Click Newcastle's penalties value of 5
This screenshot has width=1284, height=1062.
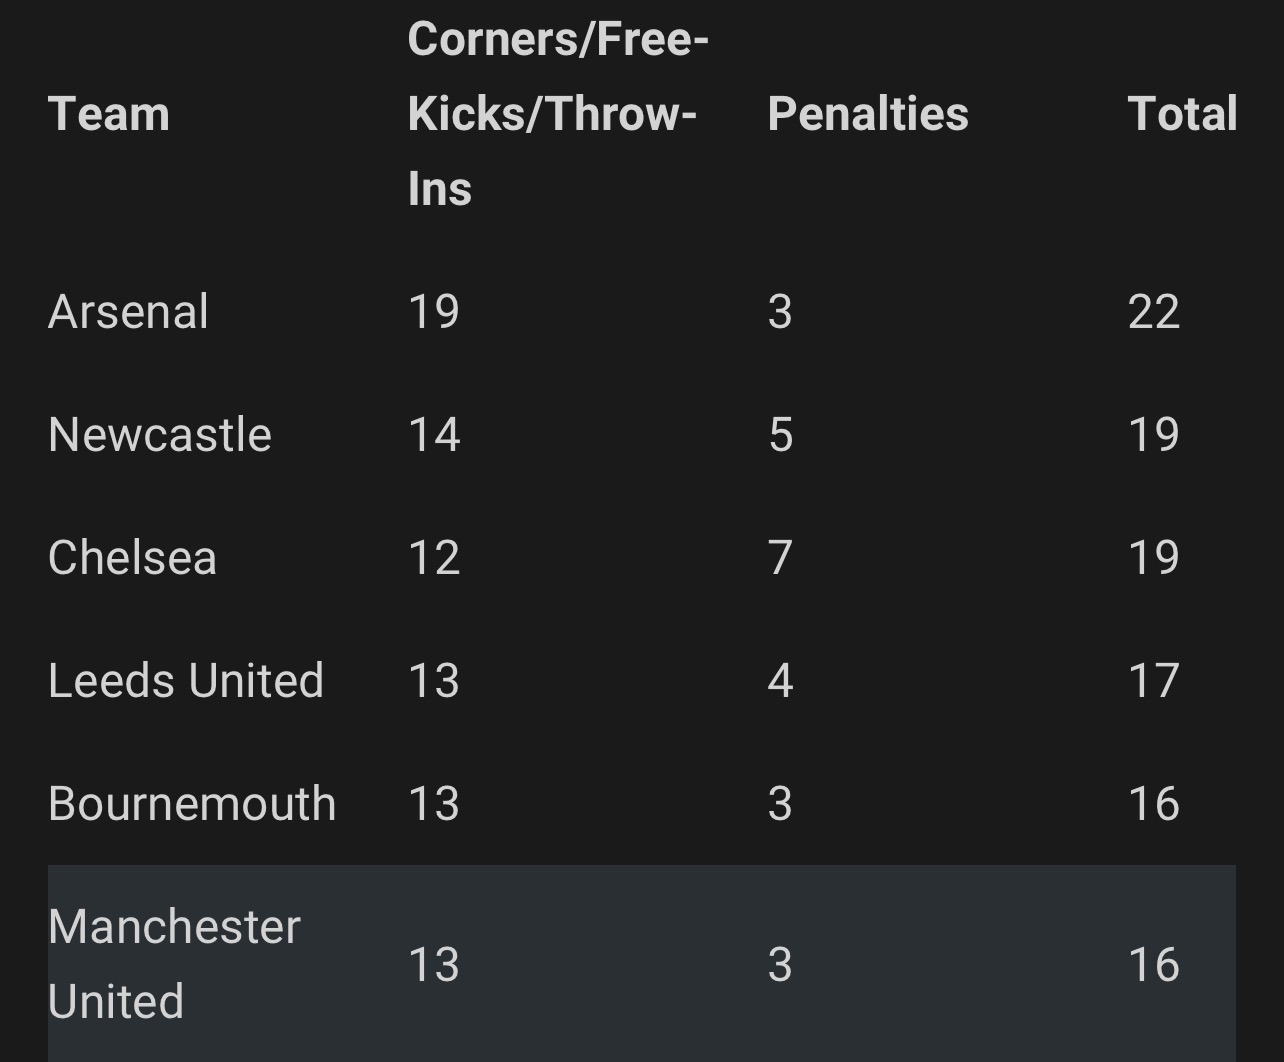pyautogui.click(x=780, y=434)
